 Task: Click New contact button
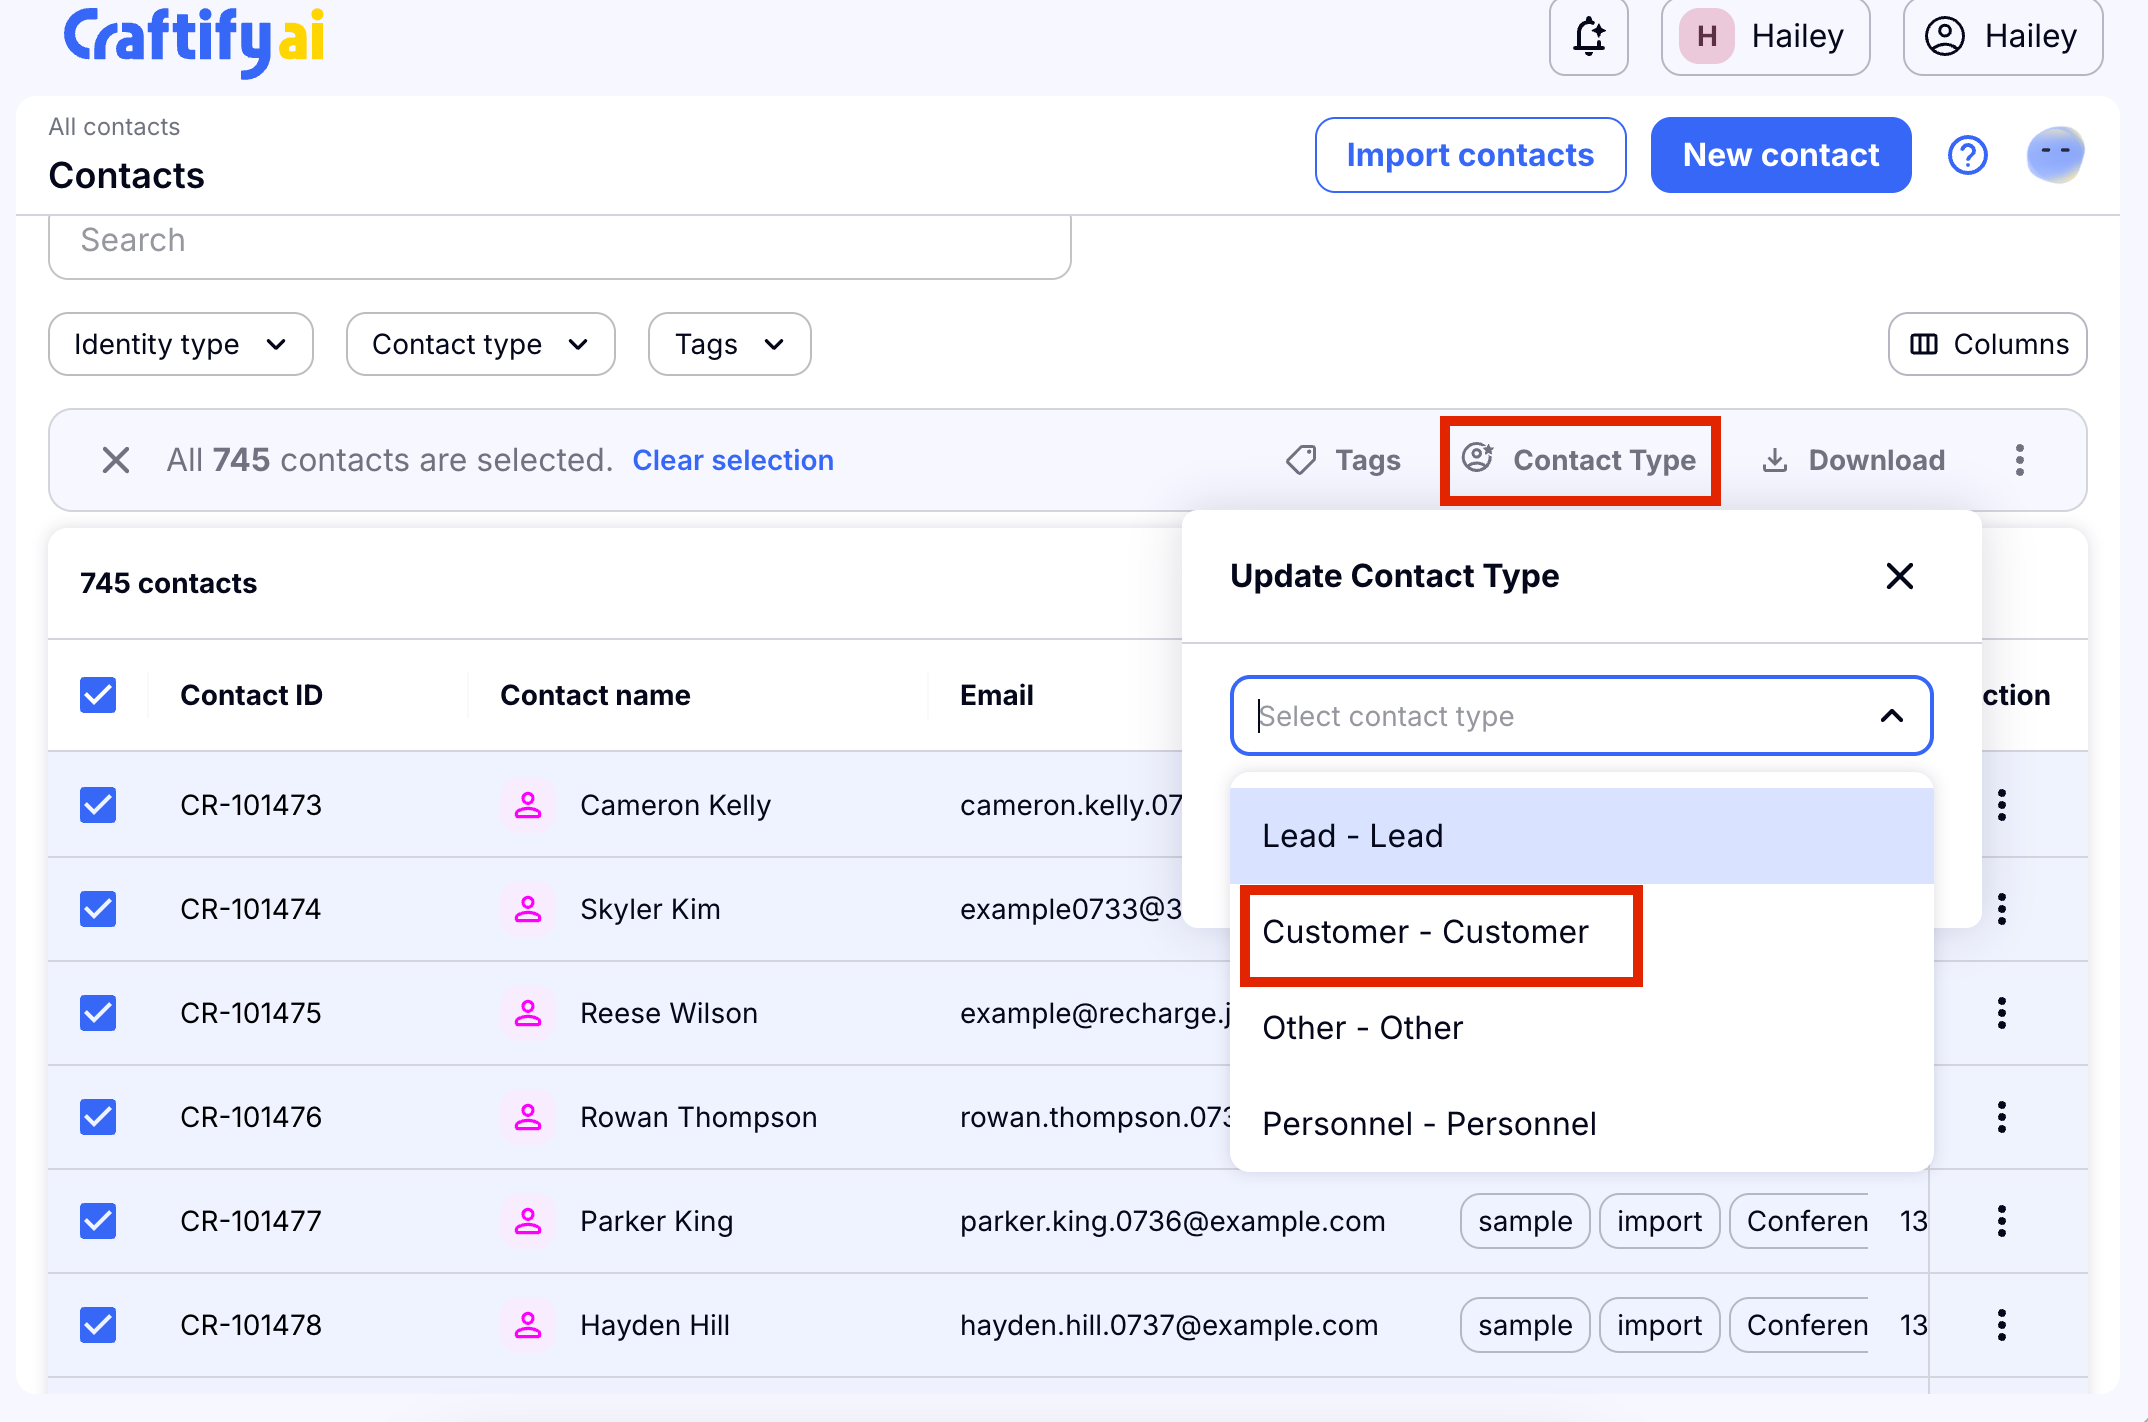click(1781, 155)
